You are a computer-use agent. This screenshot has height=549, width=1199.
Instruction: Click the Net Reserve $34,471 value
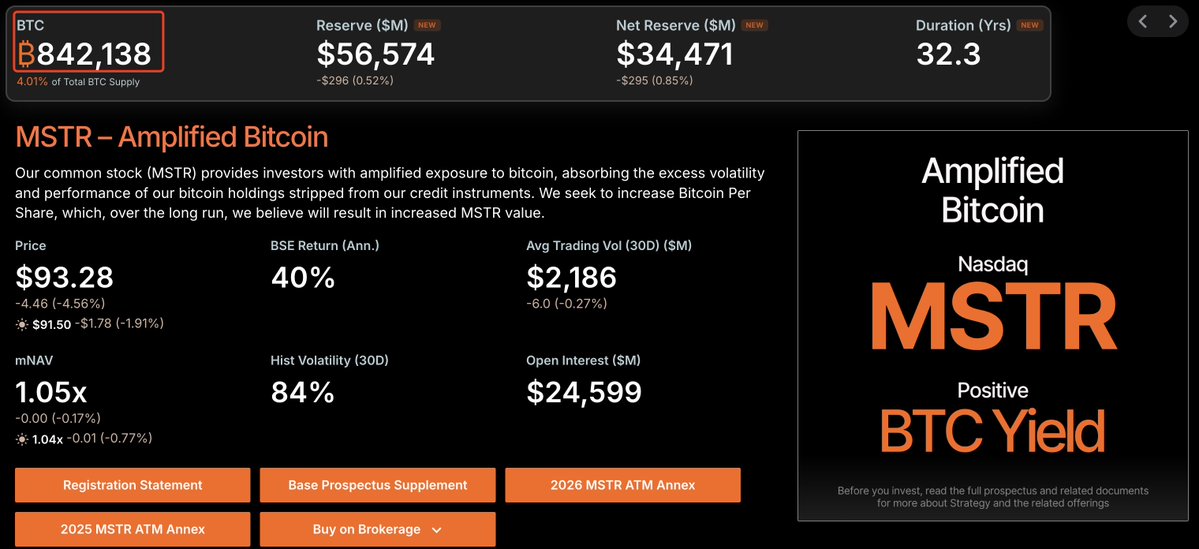click(674, 54)
